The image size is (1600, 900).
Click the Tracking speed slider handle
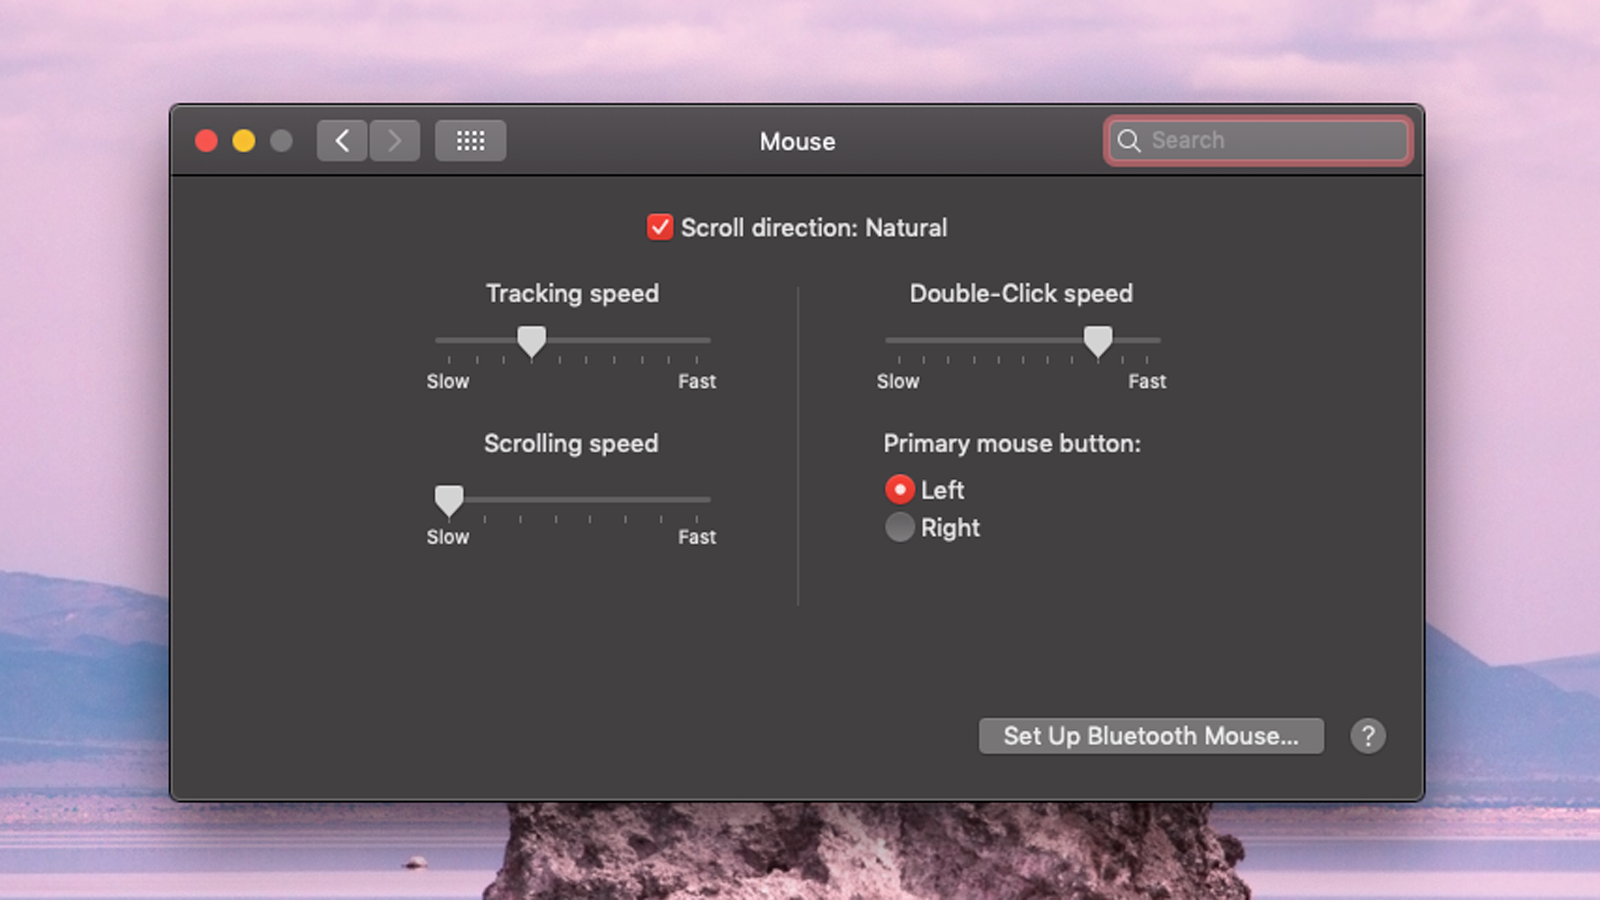531,341
